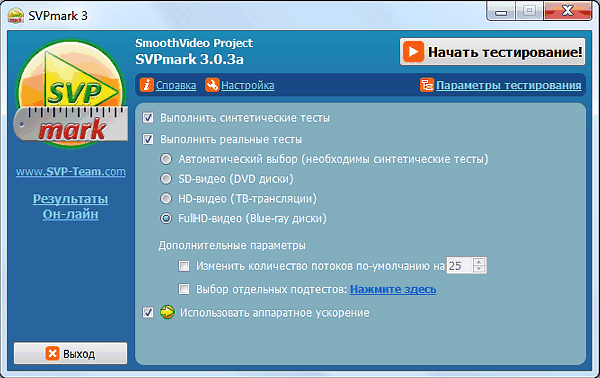Enable Изменить количество потоков checkbox
The image size is (600, 378).
pyautogui.click(x=184, y=266)
